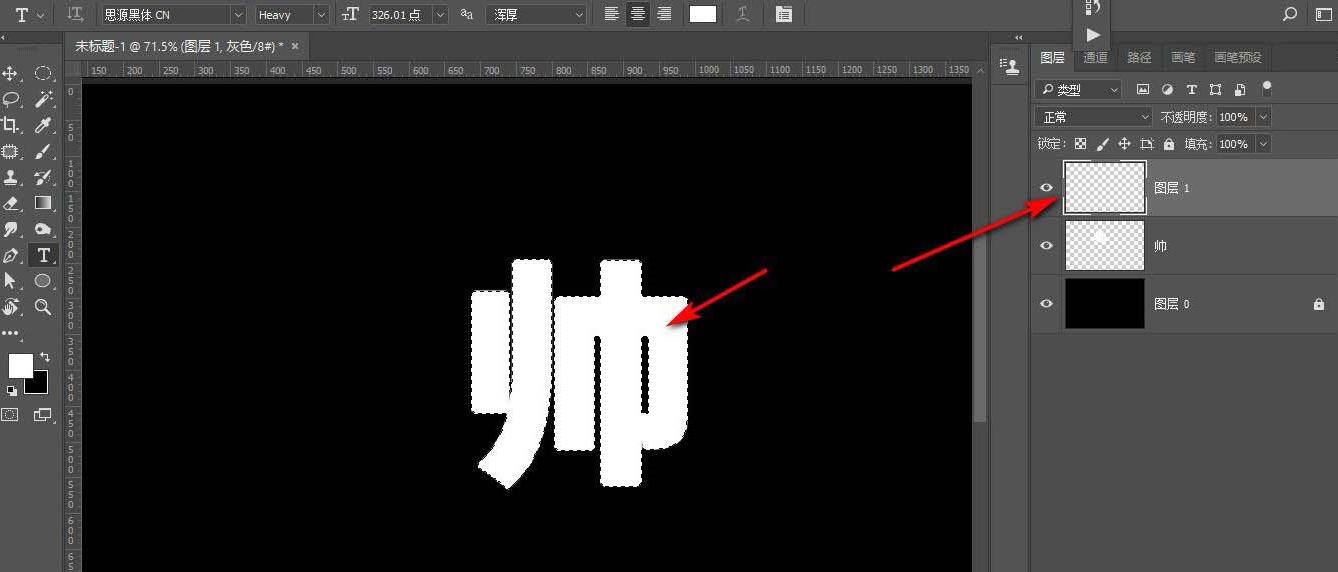The height and width of the screenshot is (572, 1338).
Task: Select the Gradient tool
Action: click(43, 203)
